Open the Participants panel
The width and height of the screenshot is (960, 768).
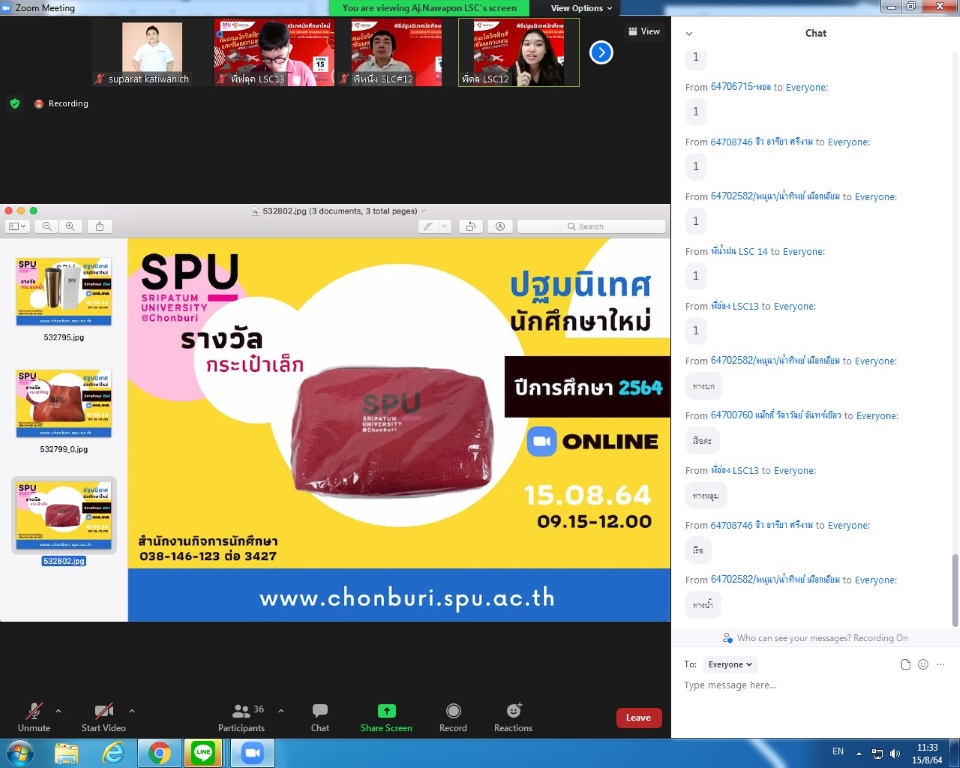coord(241,717)
